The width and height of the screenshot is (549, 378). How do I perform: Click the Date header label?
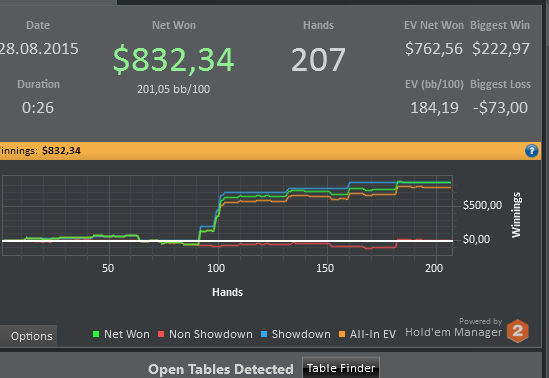tap(38, 25)
